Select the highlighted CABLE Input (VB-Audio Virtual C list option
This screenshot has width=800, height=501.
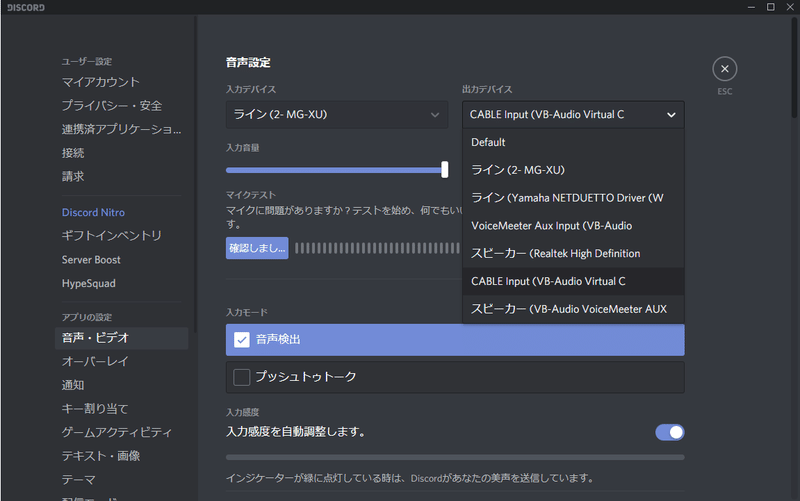(573, 281)
